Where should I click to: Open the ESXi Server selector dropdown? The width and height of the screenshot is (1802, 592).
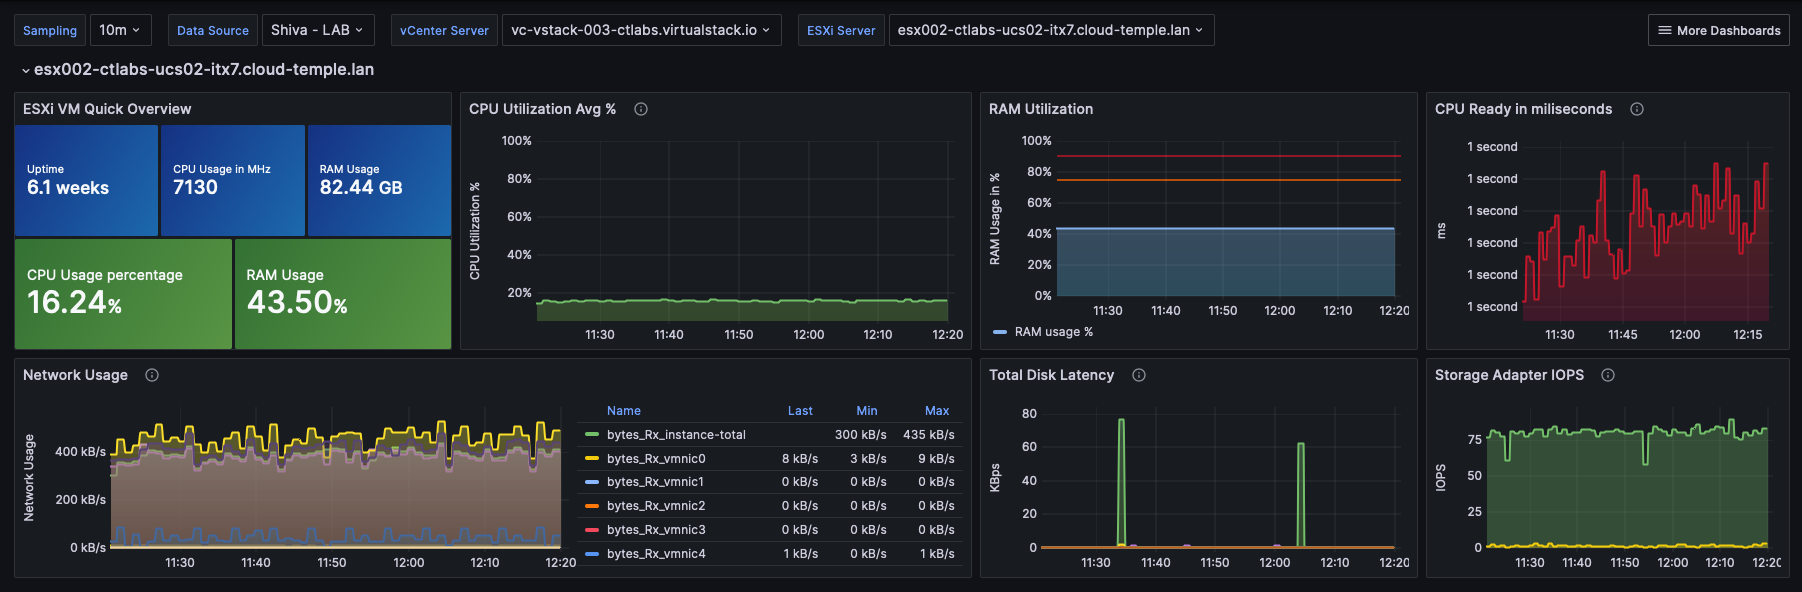tap(1050, 30)
